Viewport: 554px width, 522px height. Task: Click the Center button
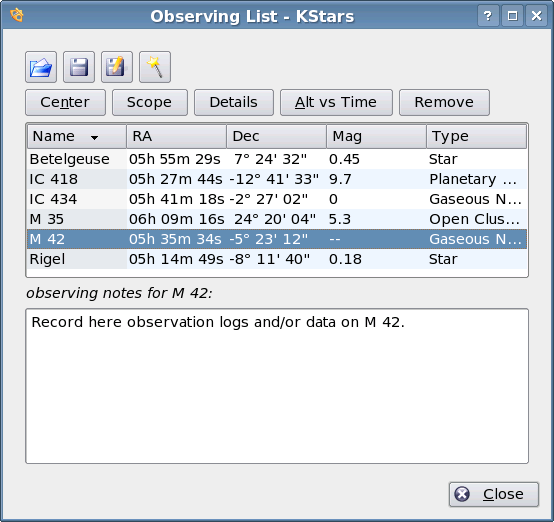pos(65,102)
